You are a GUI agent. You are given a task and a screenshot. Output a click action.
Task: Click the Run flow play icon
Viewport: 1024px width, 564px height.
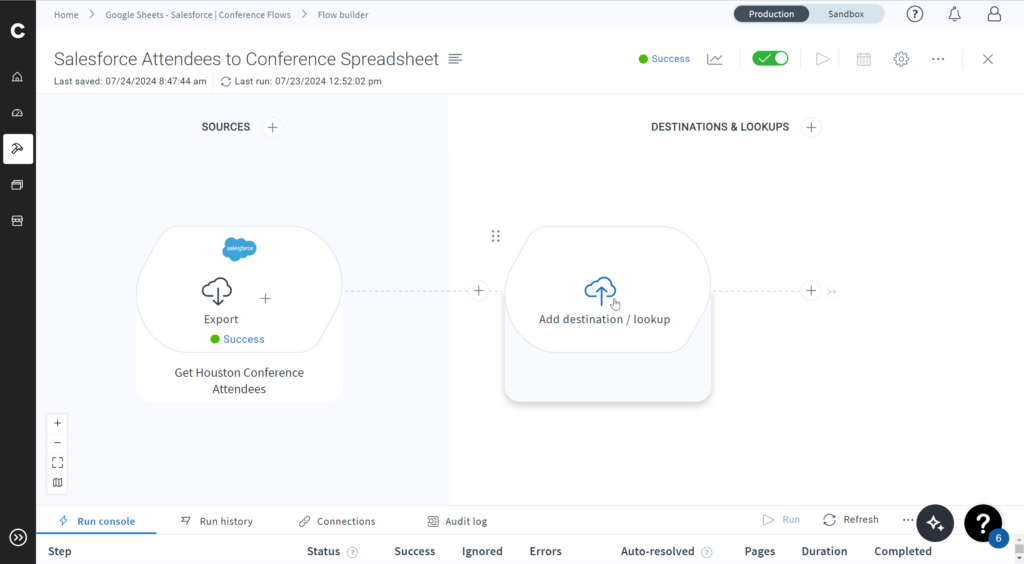coord(823,59)
